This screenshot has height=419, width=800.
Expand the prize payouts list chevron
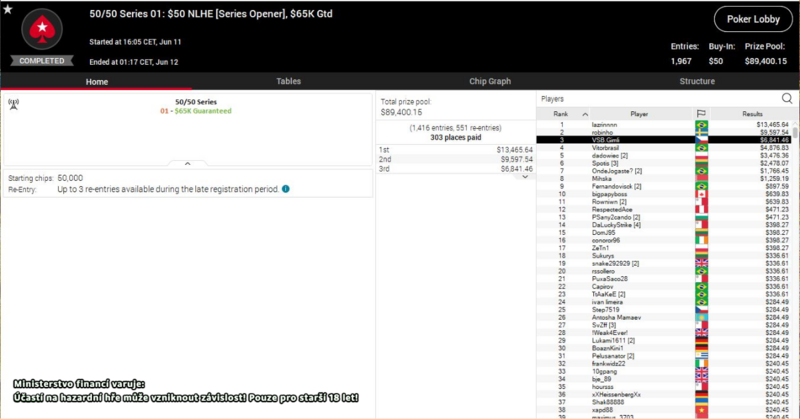coord(525,177)
